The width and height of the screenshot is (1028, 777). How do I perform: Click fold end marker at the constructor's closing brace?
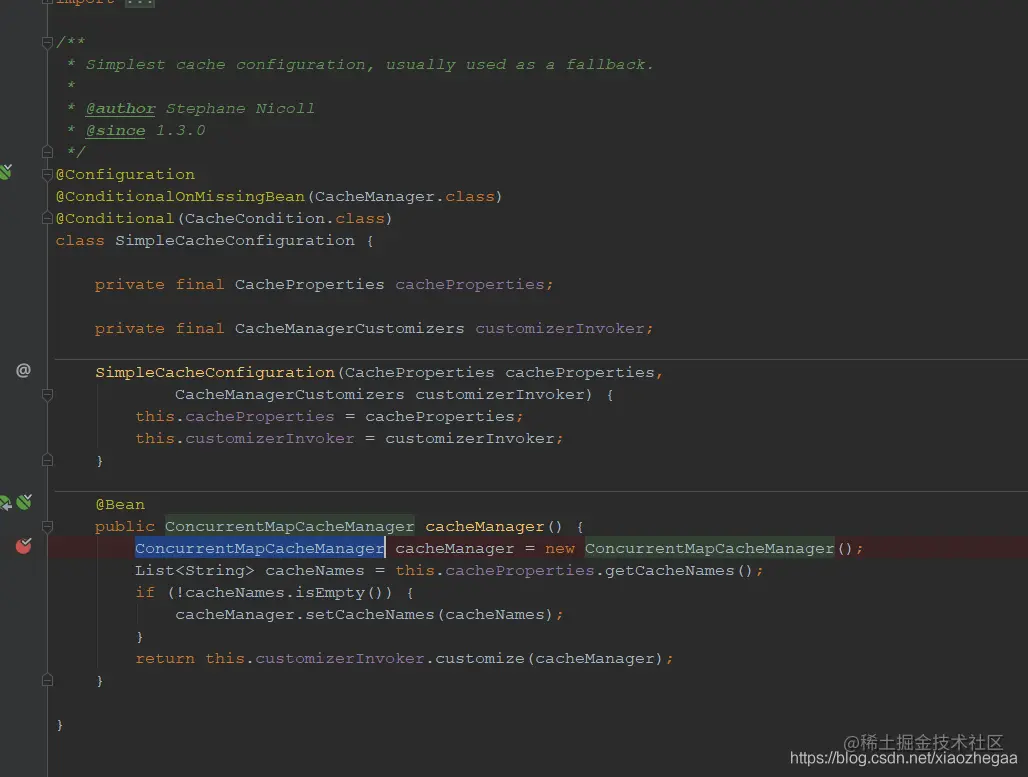tap(47, 460)
